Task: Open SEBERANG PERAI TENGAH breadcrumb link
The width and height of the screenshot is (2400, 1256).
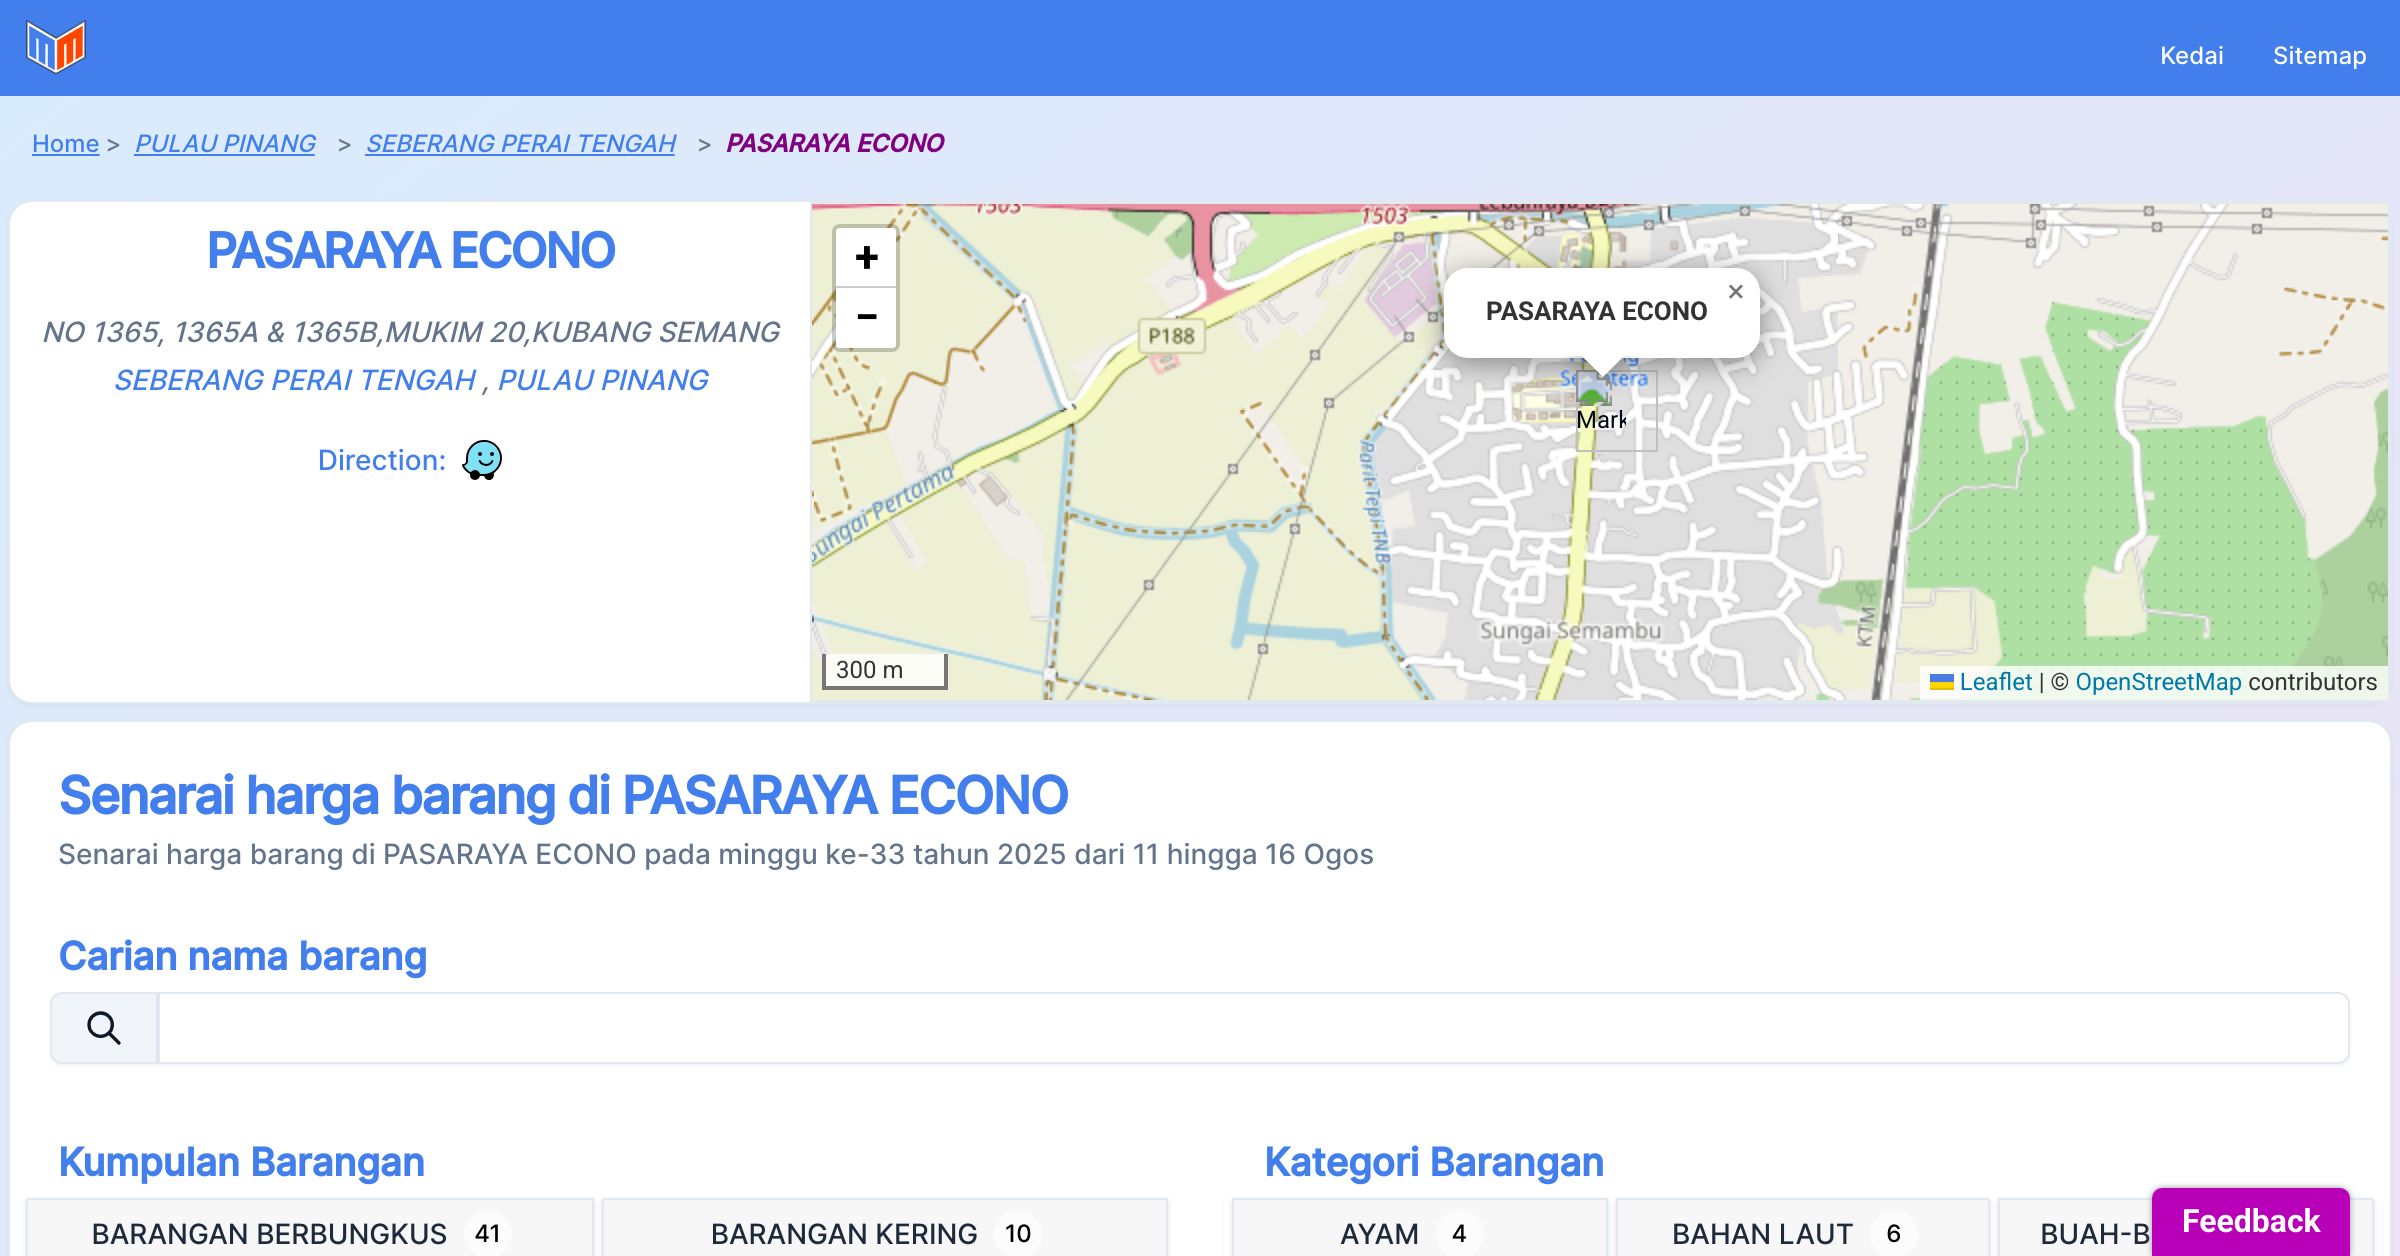Action: click(520, 144)
